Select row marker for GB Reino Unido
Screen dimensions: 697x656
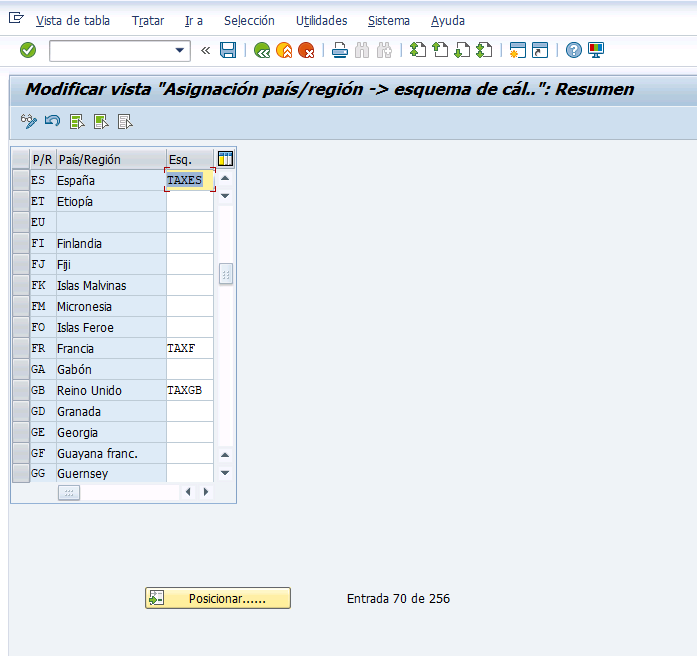click(x=21, y=390)
